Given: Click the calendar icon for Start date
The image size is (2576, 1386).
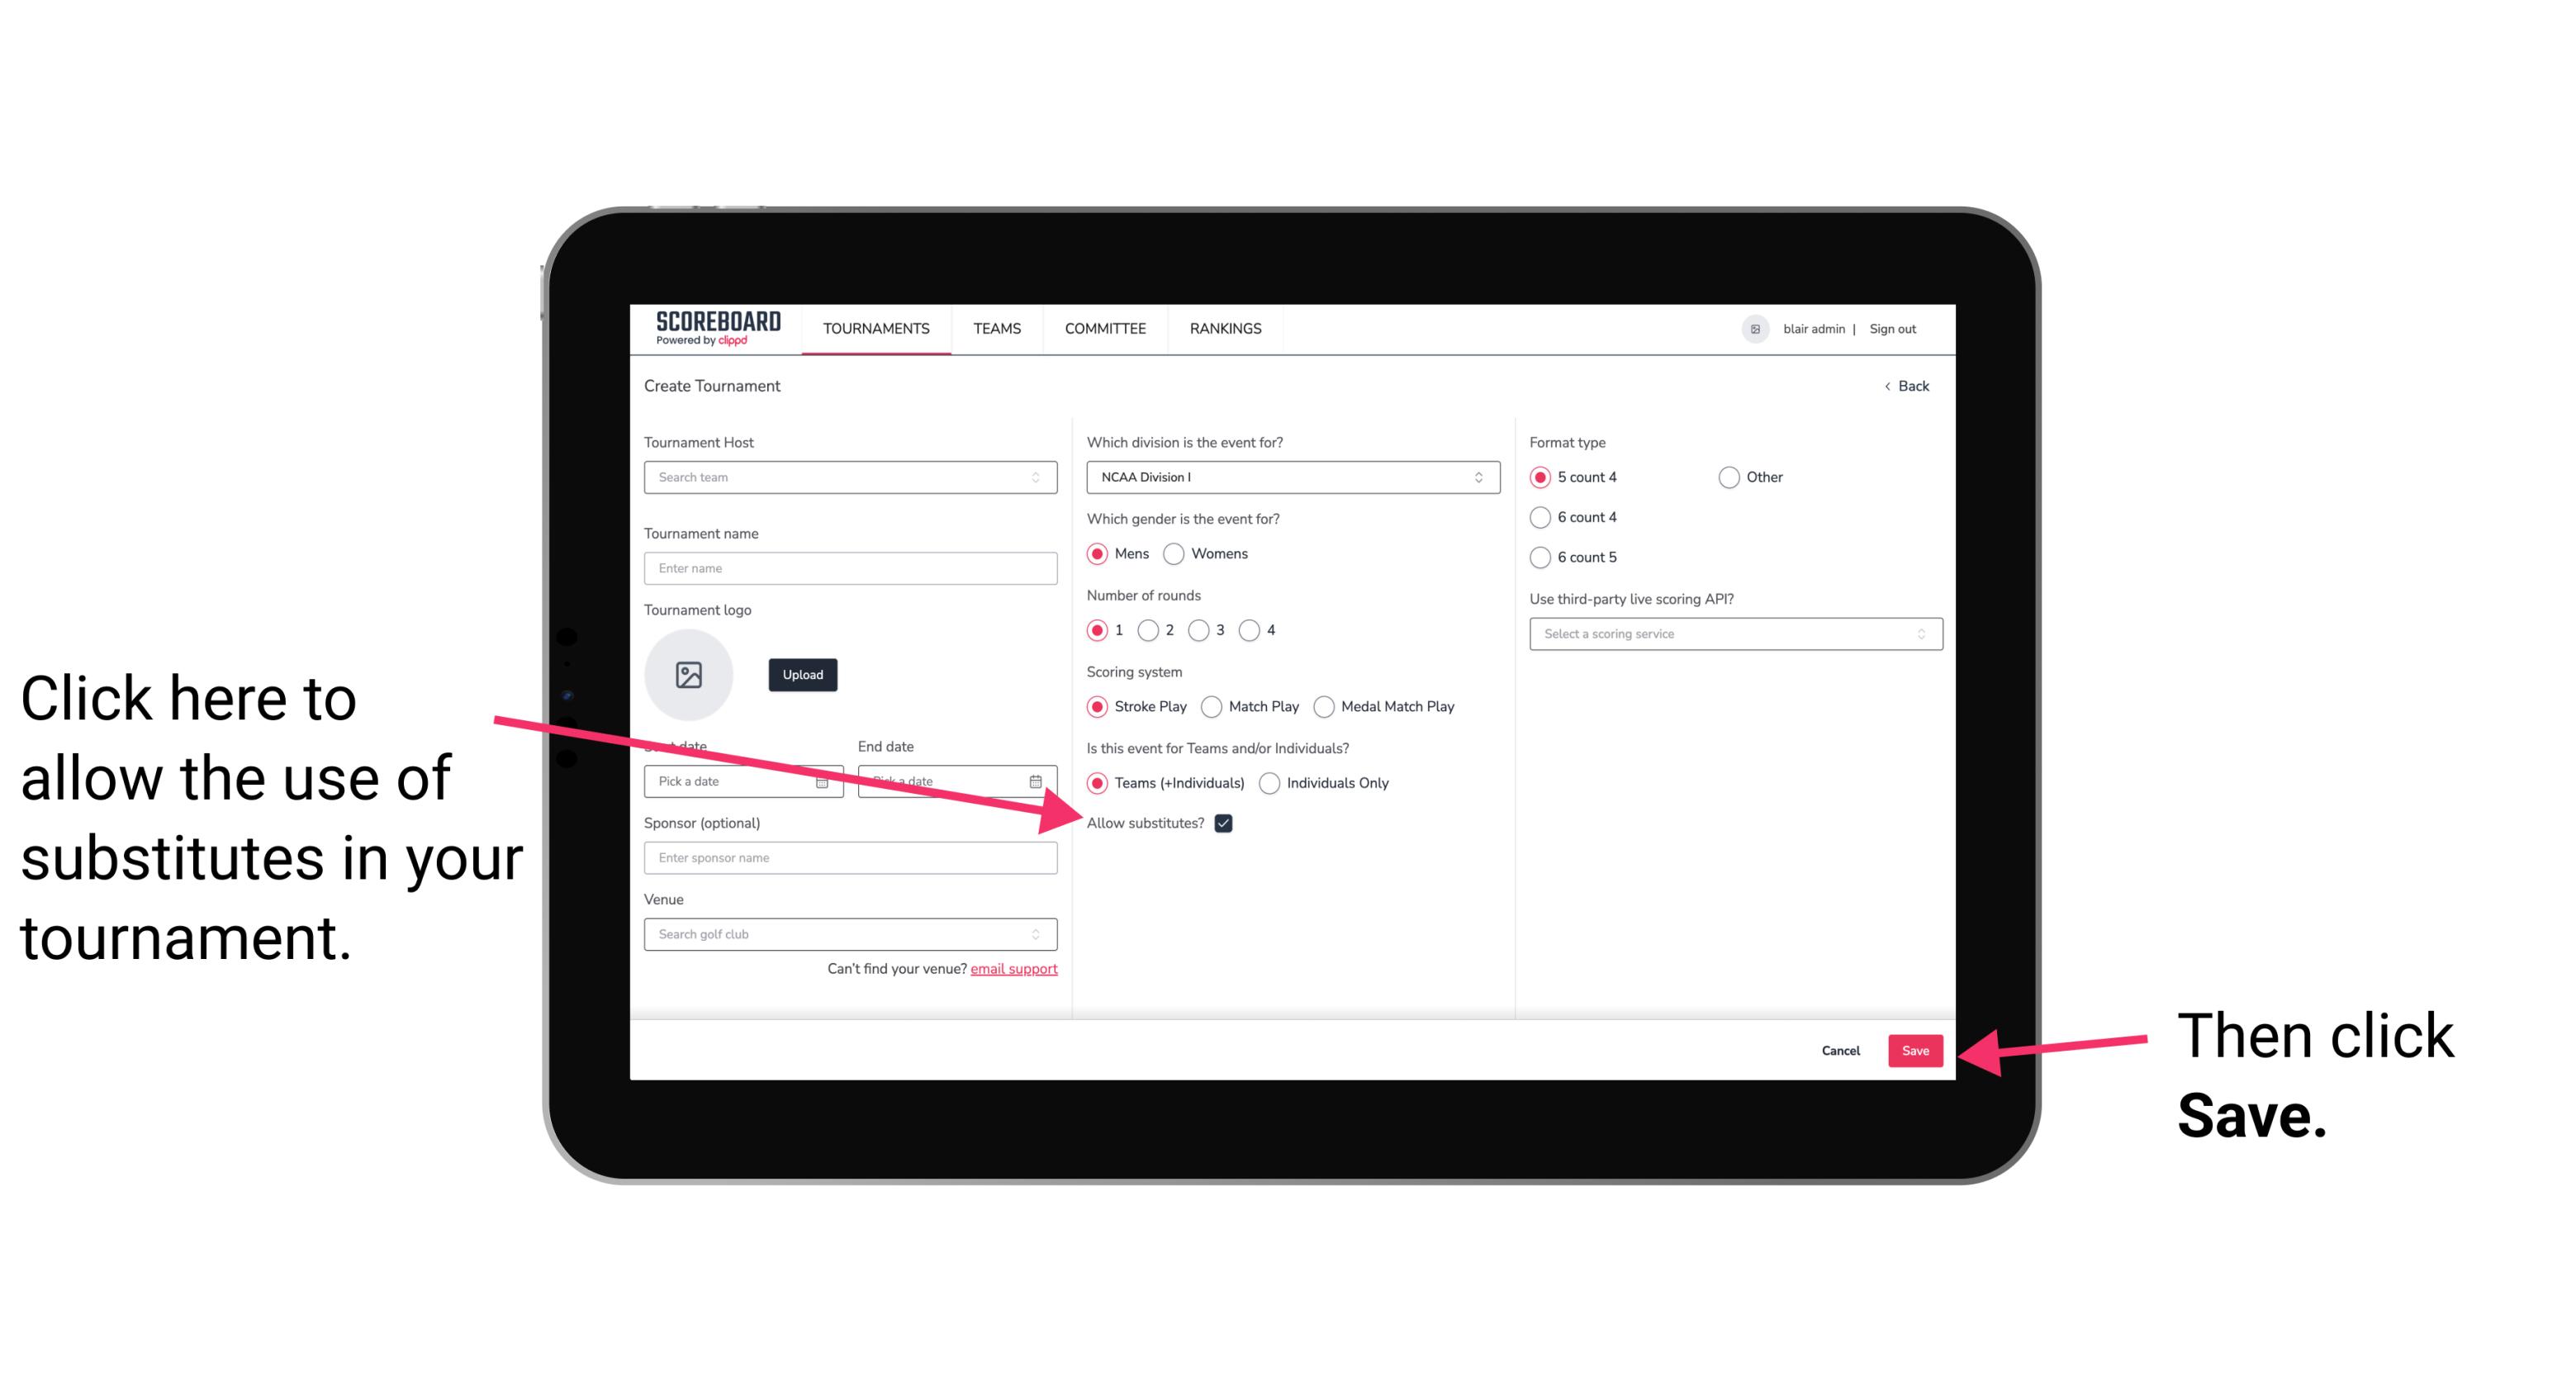Looking at the screenshot, I should click(828, 780).
